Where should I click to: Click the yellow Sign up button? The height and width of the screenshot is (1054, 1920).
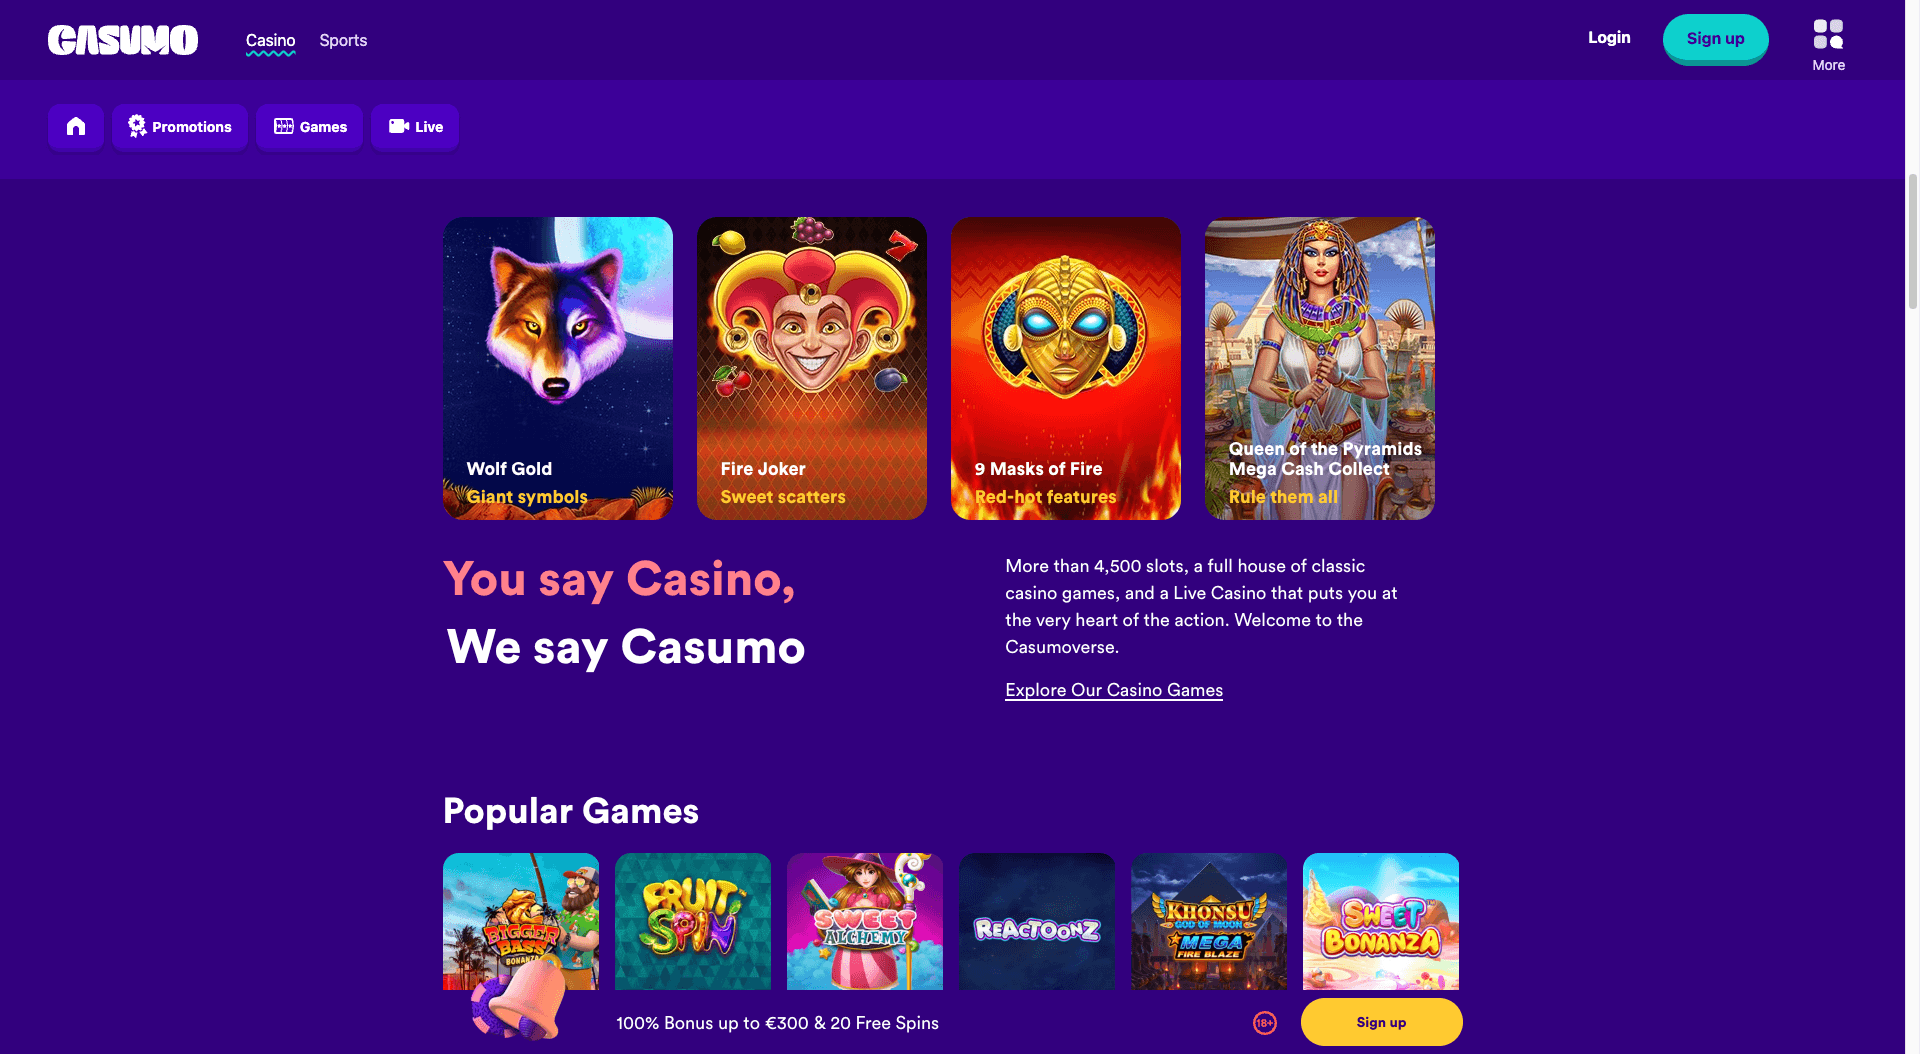(1381, 1022)
